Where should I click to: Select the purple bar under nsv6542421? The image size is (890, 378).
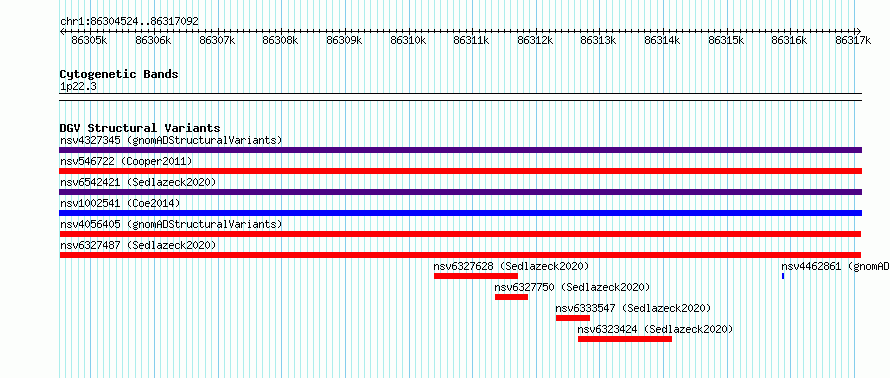(460, 192)
